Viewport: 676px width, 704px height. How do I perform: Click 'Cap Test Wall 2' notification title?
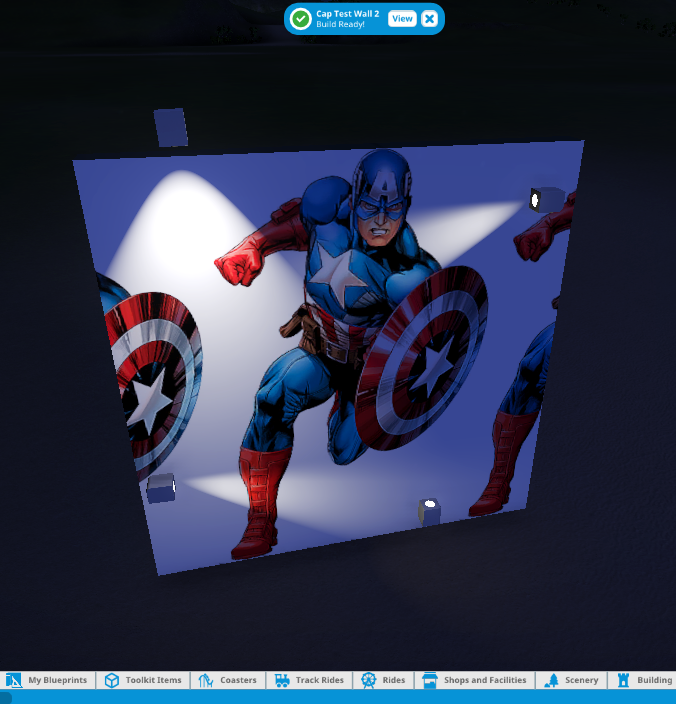click(347, 14)
